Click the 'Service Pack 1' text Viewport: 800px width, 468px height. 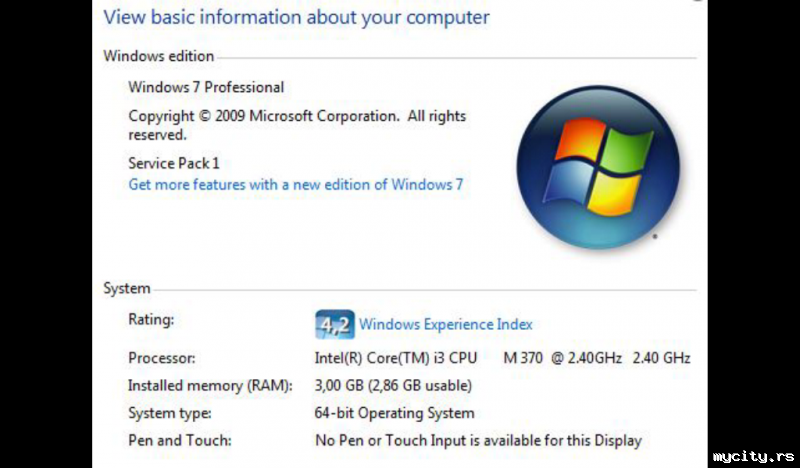[174, 163]
